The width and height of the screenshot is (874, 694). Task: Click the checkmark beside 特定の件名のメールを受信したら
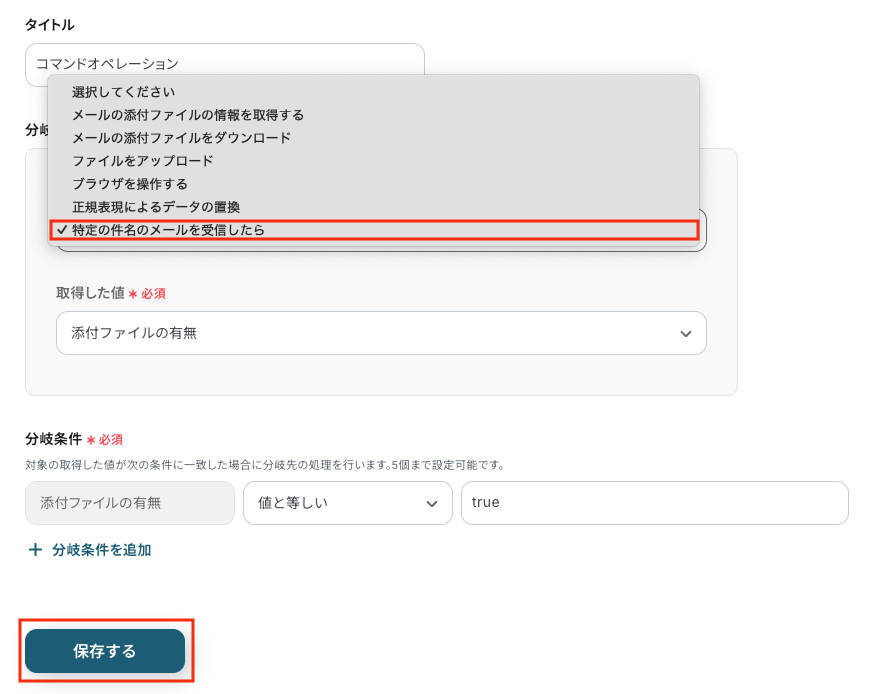[x=62, y=230]
